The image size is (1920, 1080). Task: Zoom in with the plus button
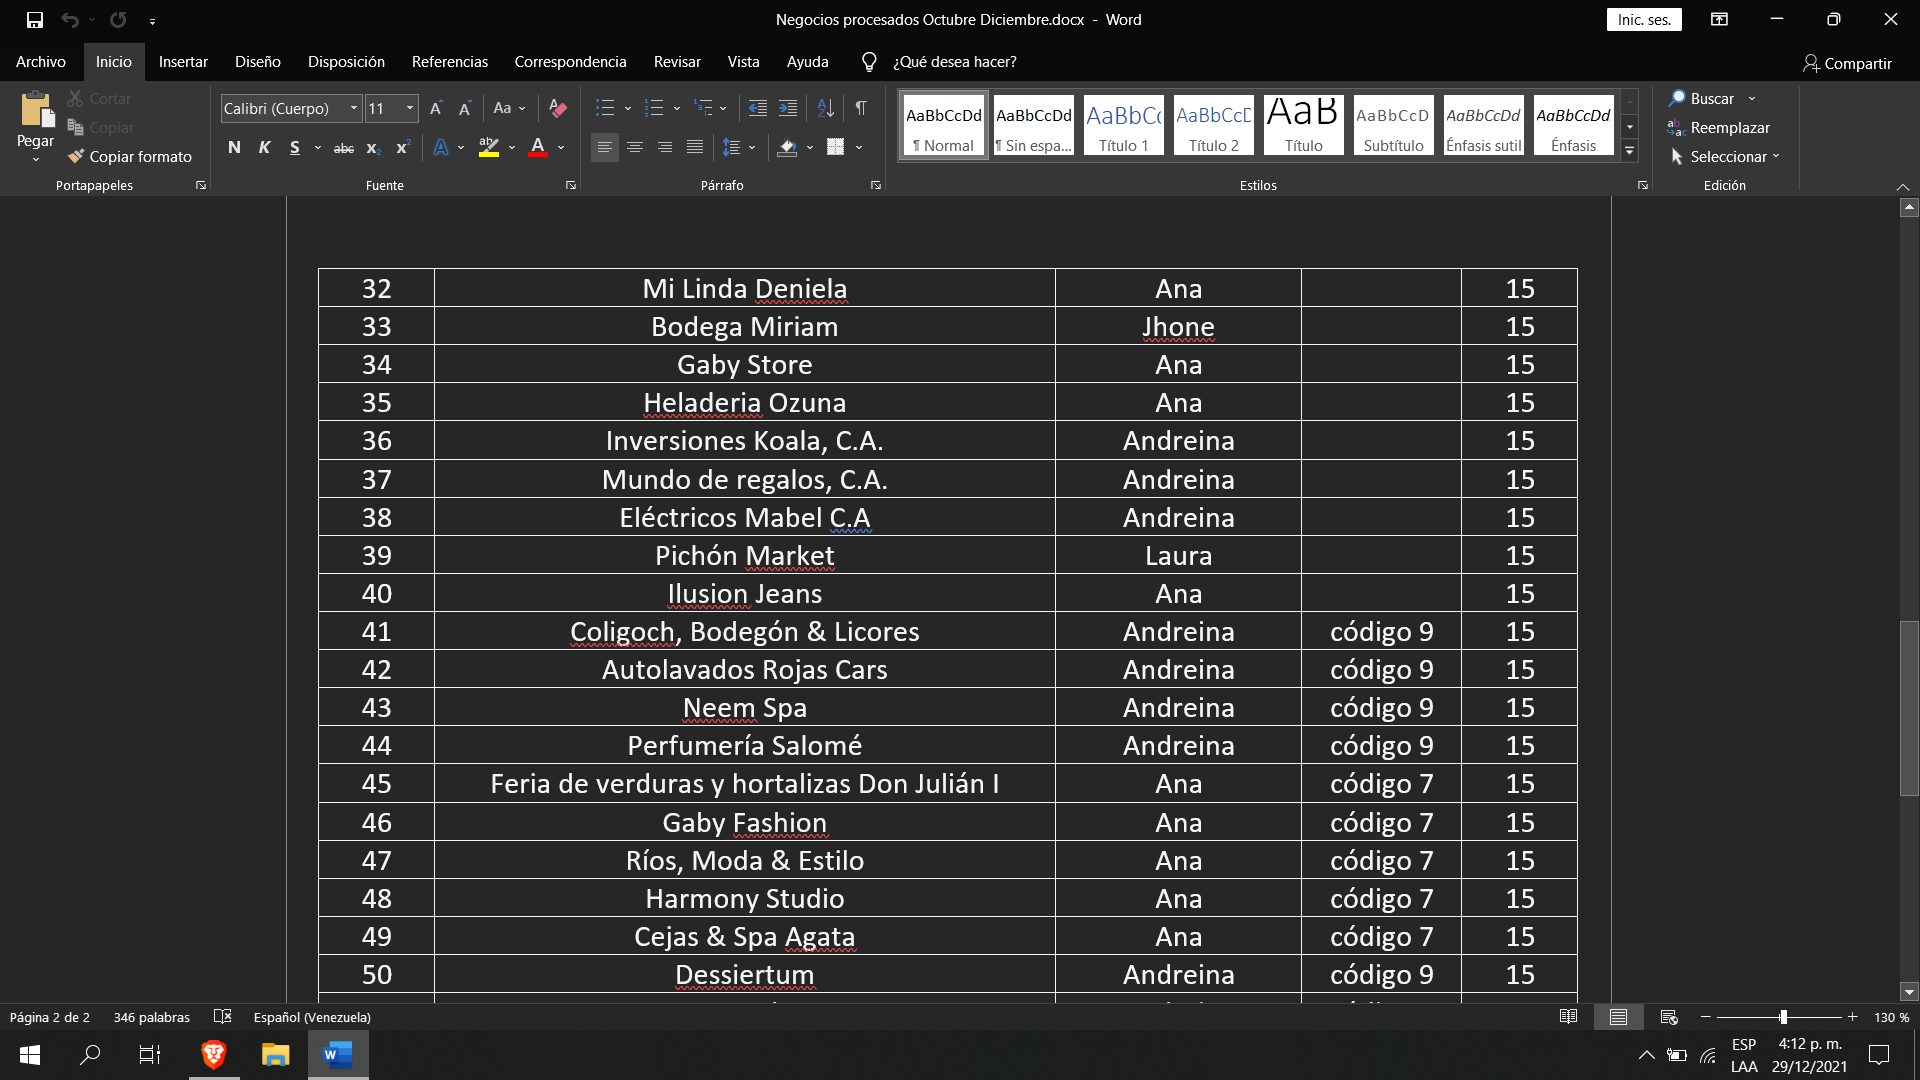(1852, 1017)
